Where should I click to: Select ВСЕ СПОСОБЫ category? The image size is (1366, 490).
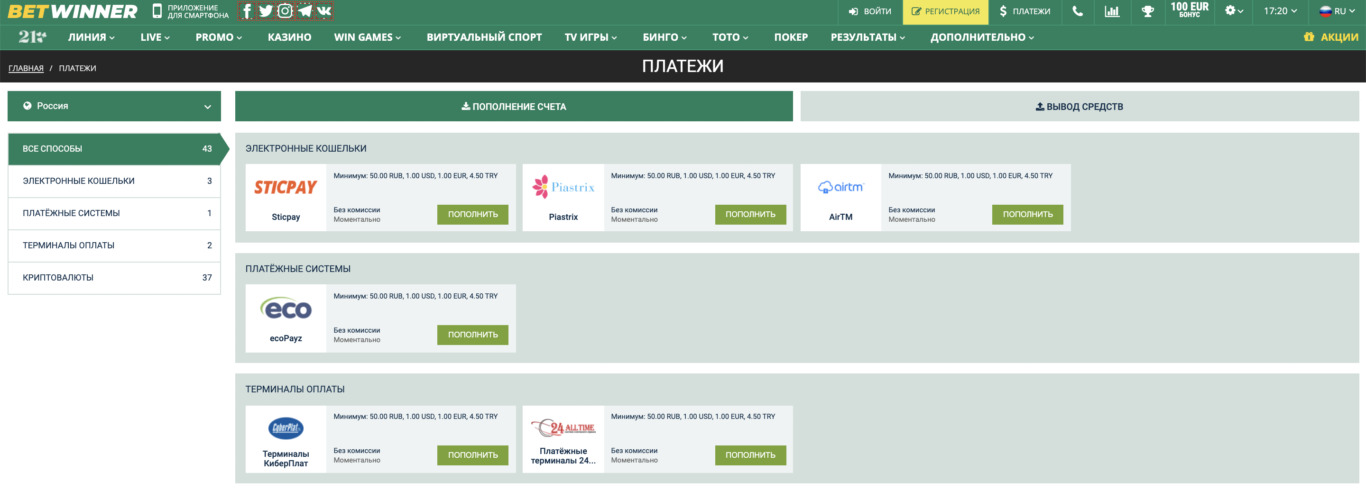[x=114, y=149]
